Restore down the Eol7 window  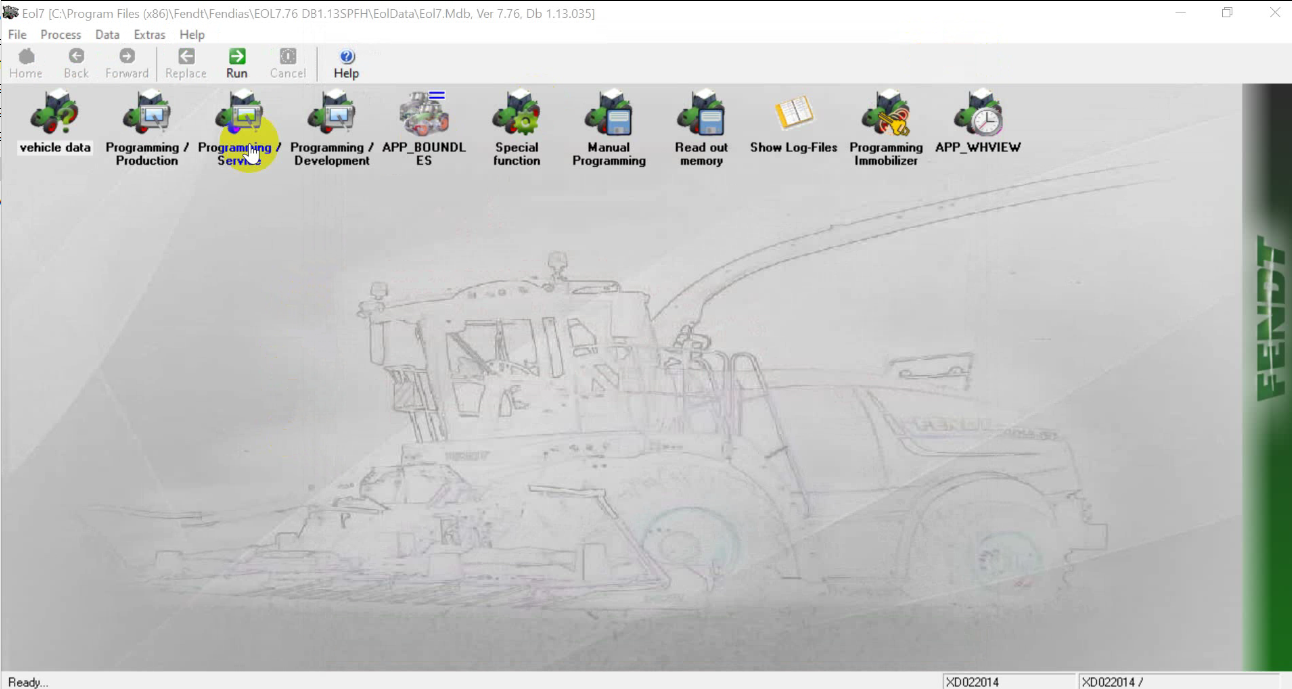click(x=1227, y=12)
